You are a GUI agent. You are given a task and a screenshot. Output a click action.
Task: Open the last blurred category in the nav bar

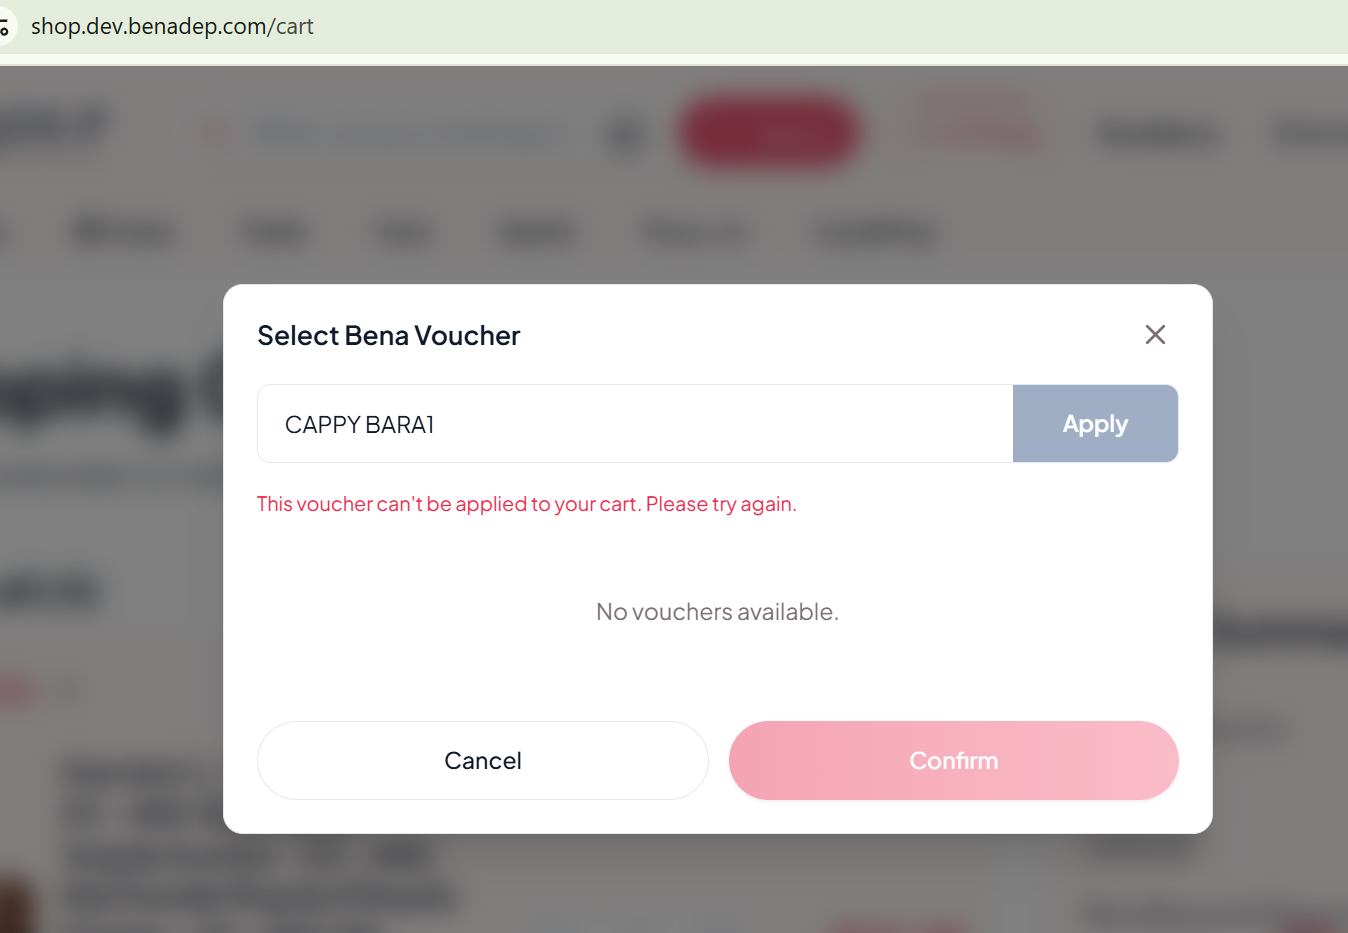[x=875, y=232]
